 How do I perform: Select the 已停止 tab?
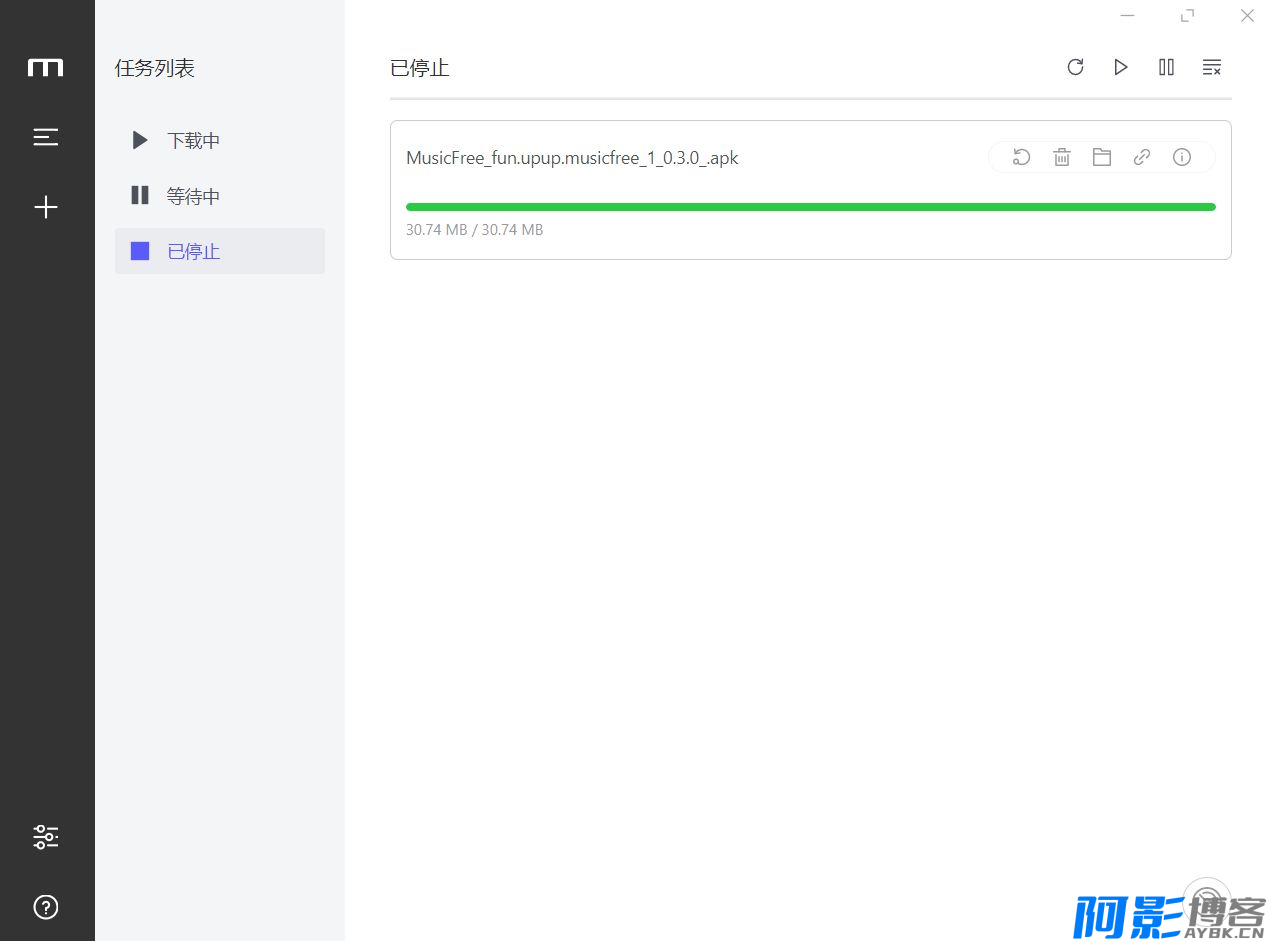pos(220,251)
